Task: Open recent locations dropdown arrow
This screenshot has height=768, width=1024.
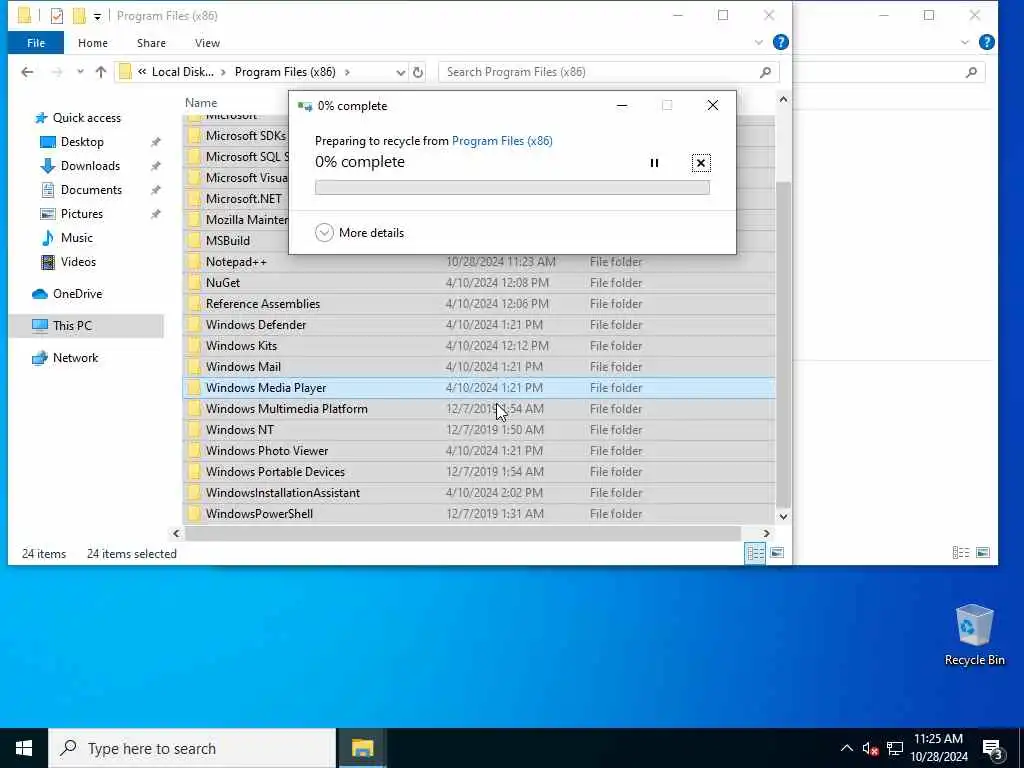Action: point(80,72)
